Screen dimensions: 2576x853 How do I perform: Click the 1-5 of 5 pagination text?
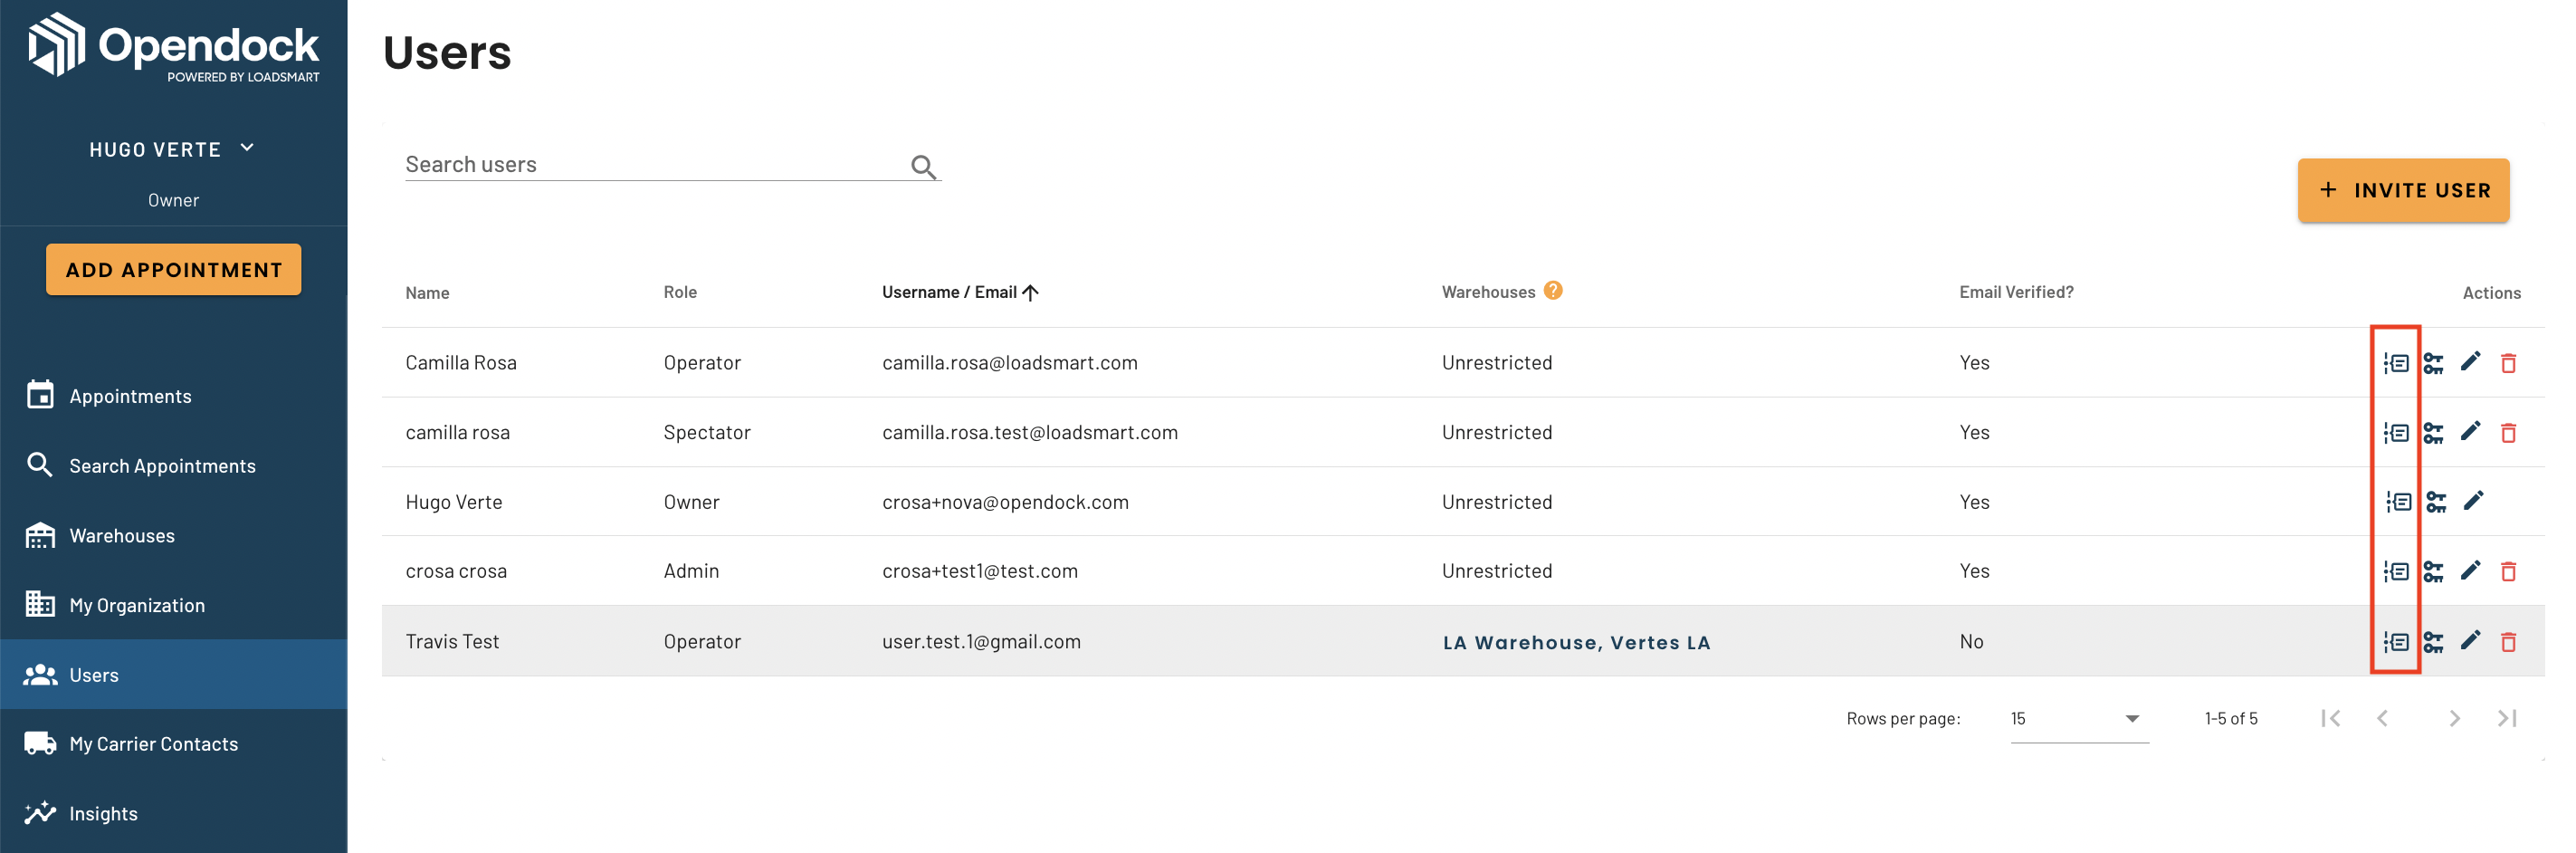click(2231, 719)
